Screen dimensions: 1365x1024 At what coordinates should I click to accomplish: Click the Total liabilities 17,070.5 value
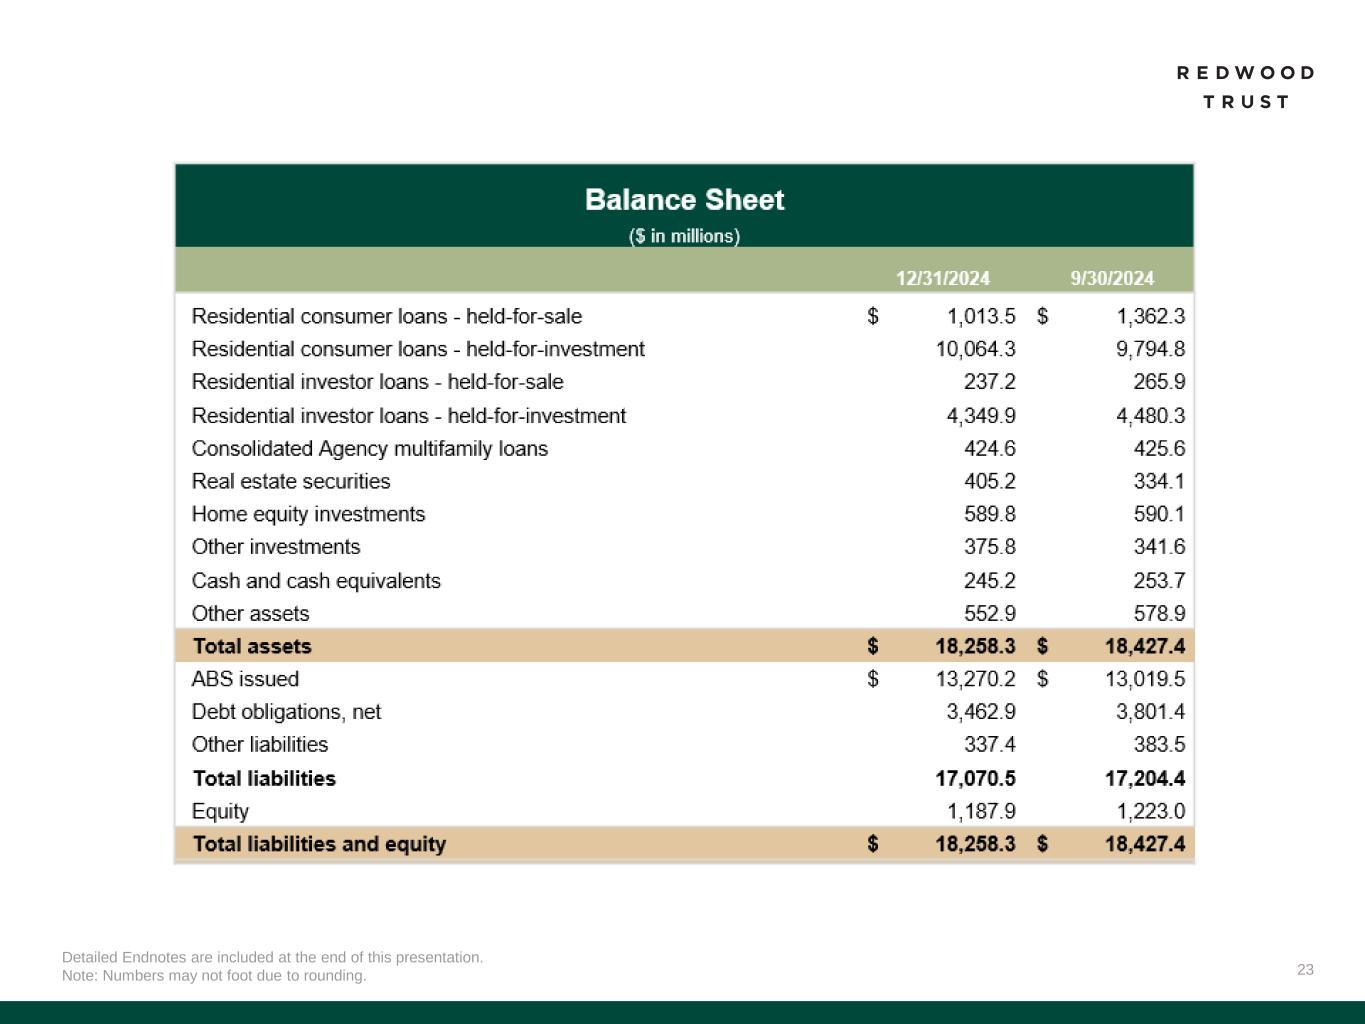(x=975, y=778)
